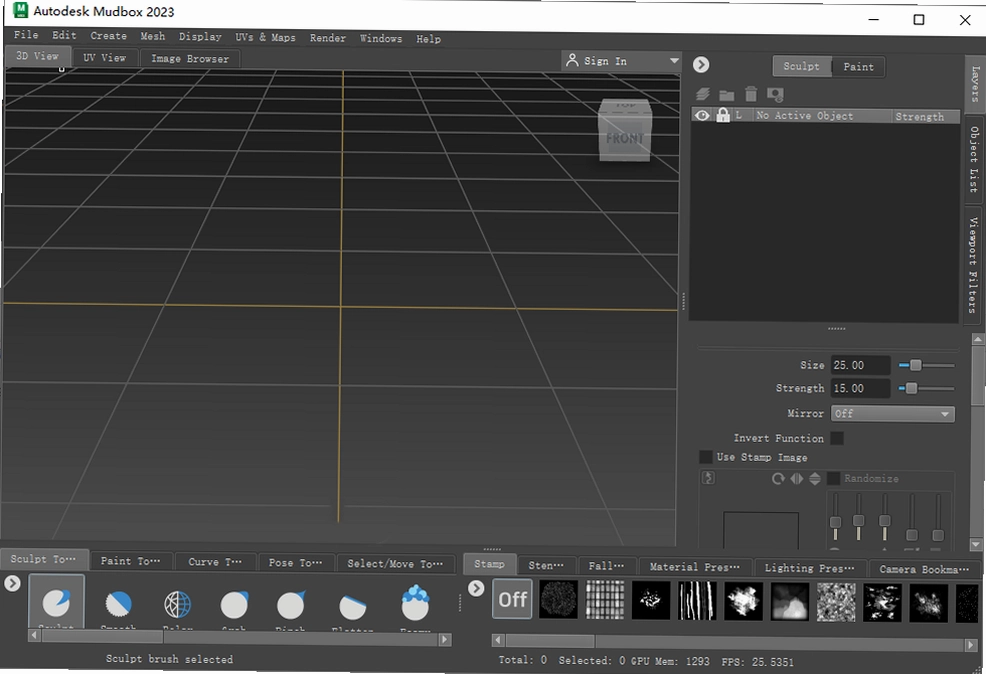Click the flip stamp vertically icon
Image resolution: width=986 pixels, height=674 pixels.
coord(815,478)
